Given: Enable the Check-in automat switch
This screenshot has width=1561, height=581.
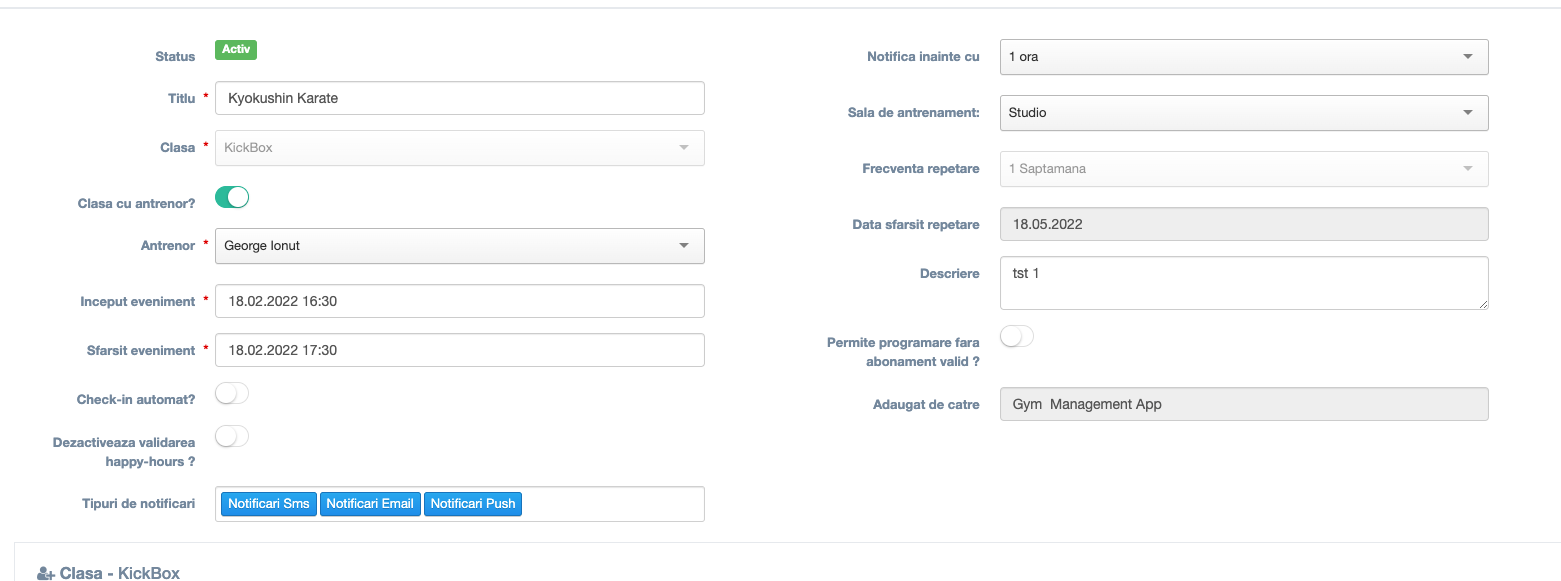Looking at the screenshot, I should pyautogui.click(x=232, y=394).
